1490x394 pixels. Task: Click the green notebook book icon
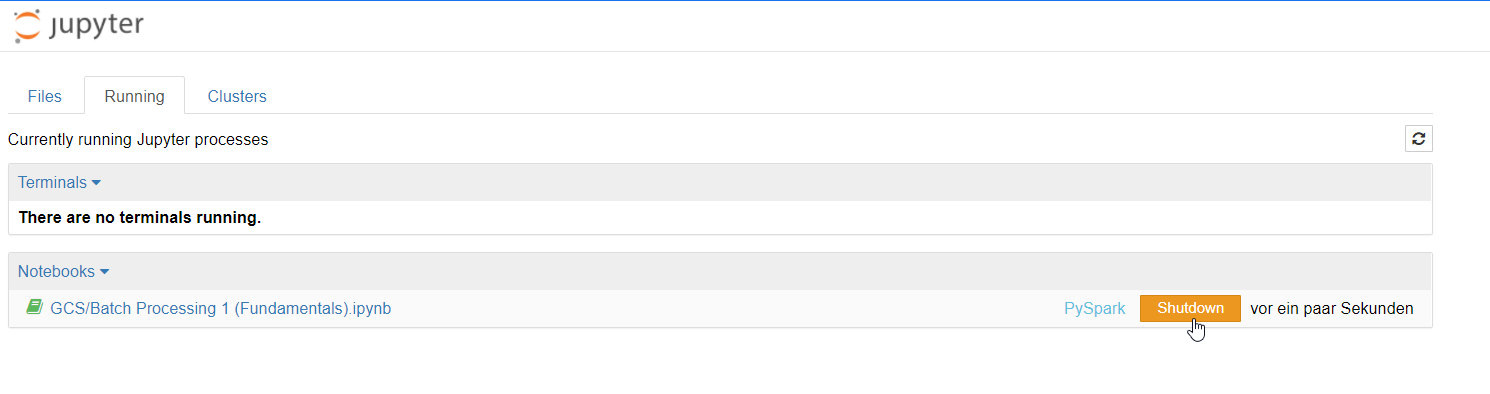pyautogui.click(x=35, y=308)
